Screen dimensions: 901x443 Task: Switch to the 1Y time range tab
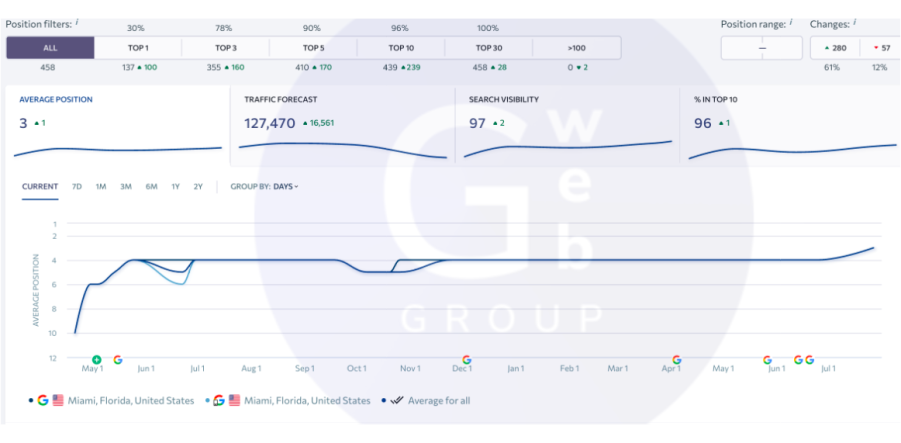pyautogui.click(x=175, y=187)
